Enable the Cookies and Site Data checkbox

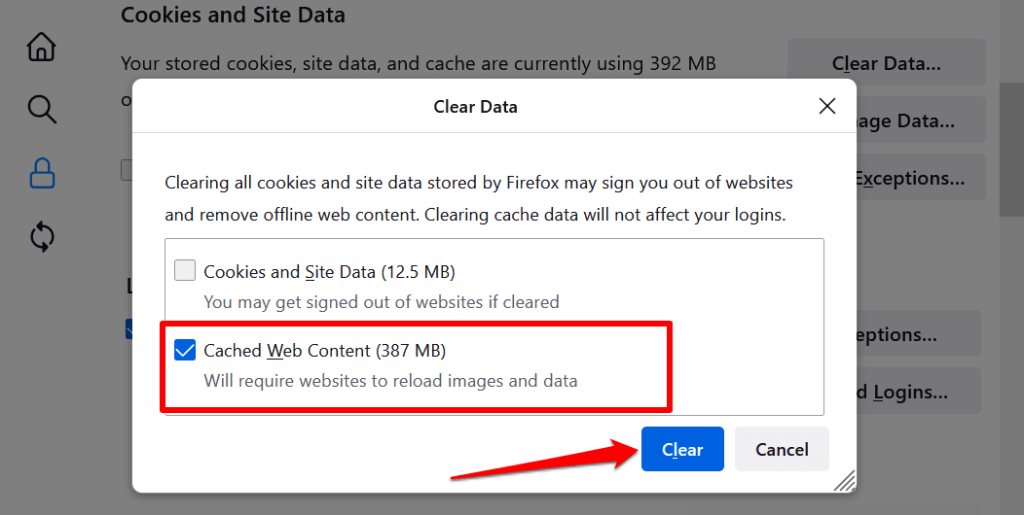pos(185,271)
